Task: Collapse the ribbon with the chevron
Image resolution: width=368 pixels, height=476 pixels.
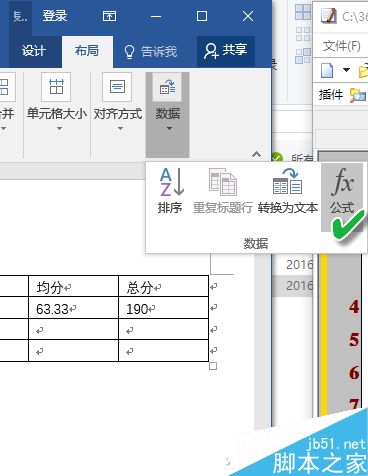Action: (256, 154)
